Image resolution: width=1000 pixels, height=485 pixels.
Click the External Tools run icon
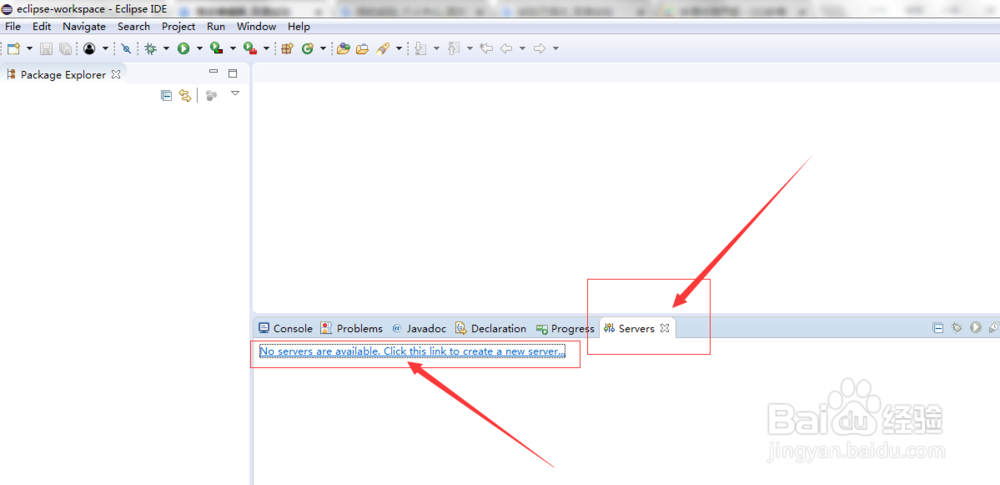point(251,48)
